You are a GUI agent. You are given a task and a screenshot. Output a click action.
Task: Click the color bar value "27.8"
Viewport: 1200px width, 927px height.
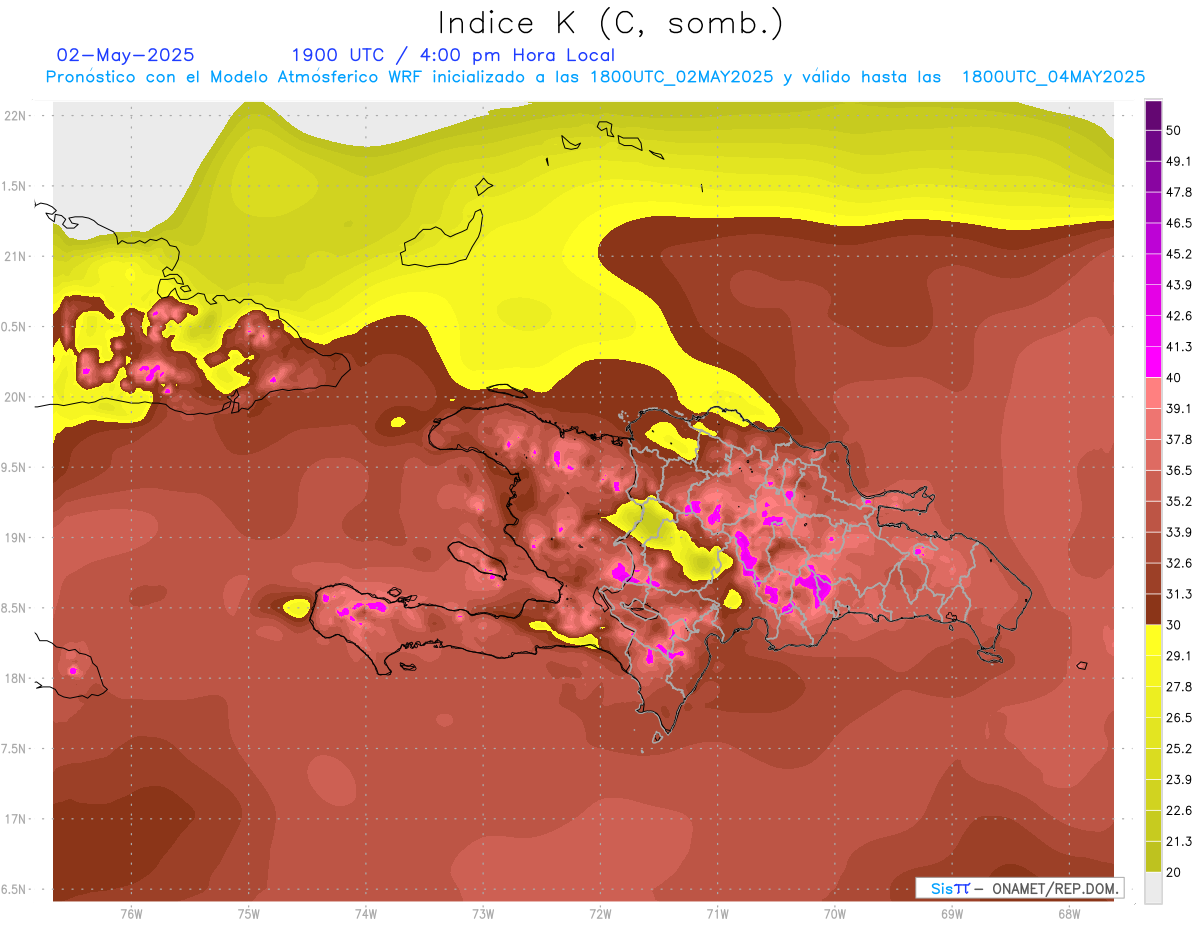tap(1179, 687)
